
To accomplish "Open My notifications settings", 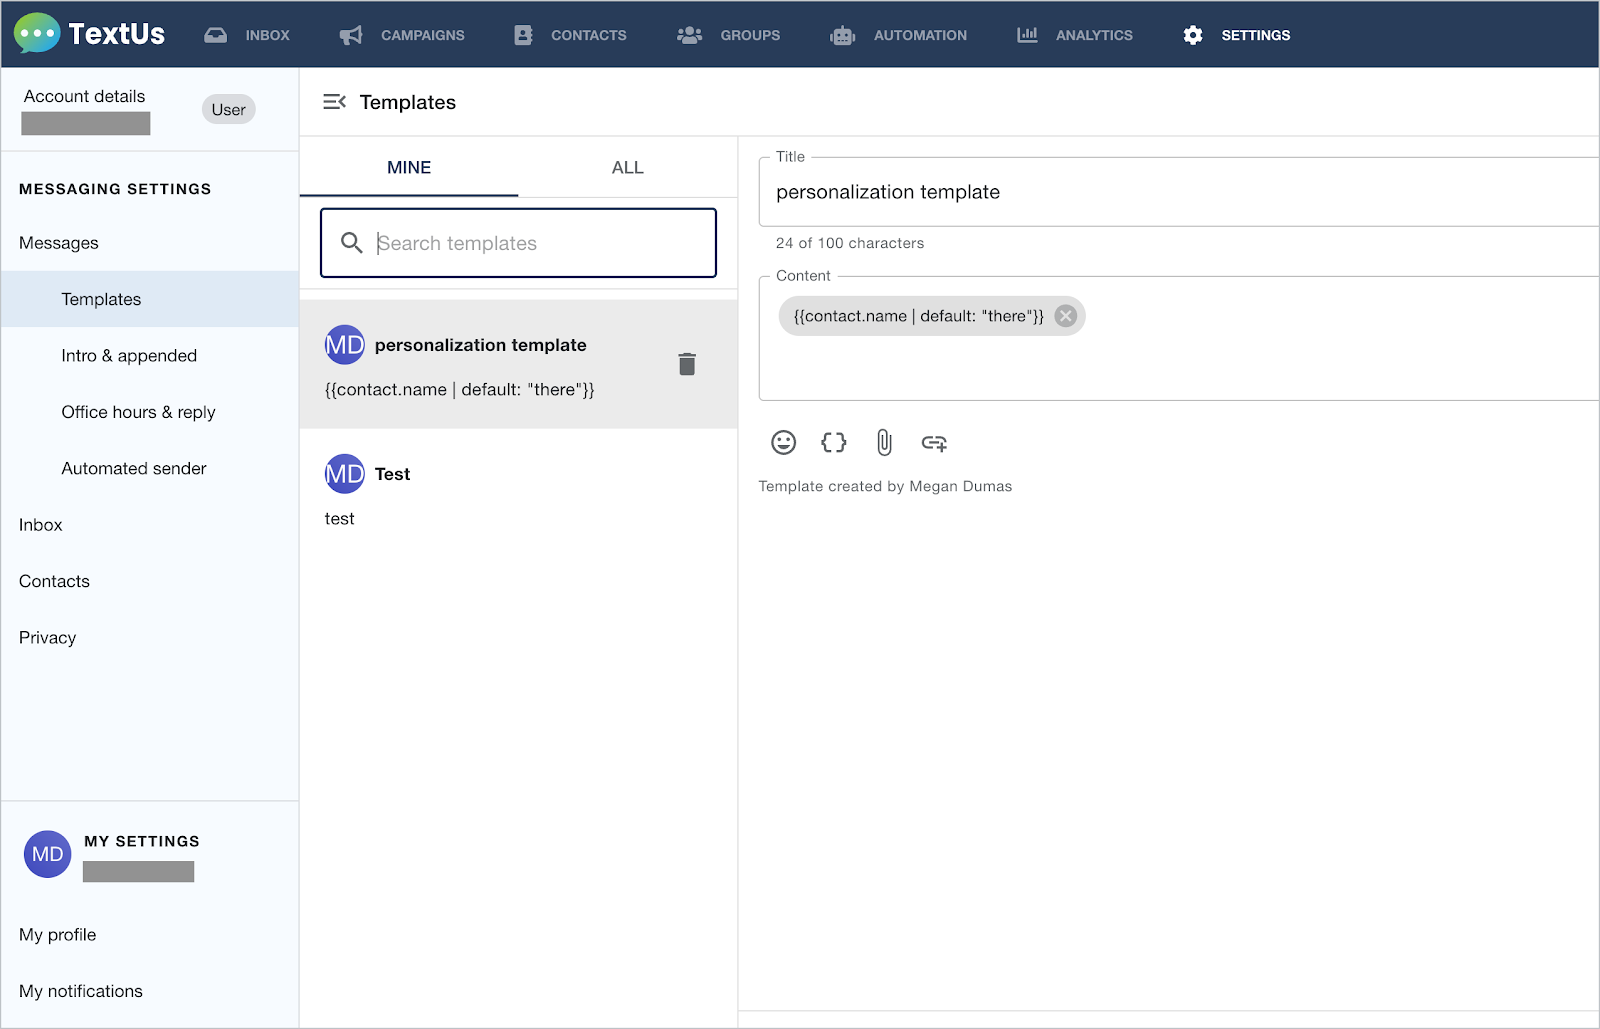I will pos(80,990).
